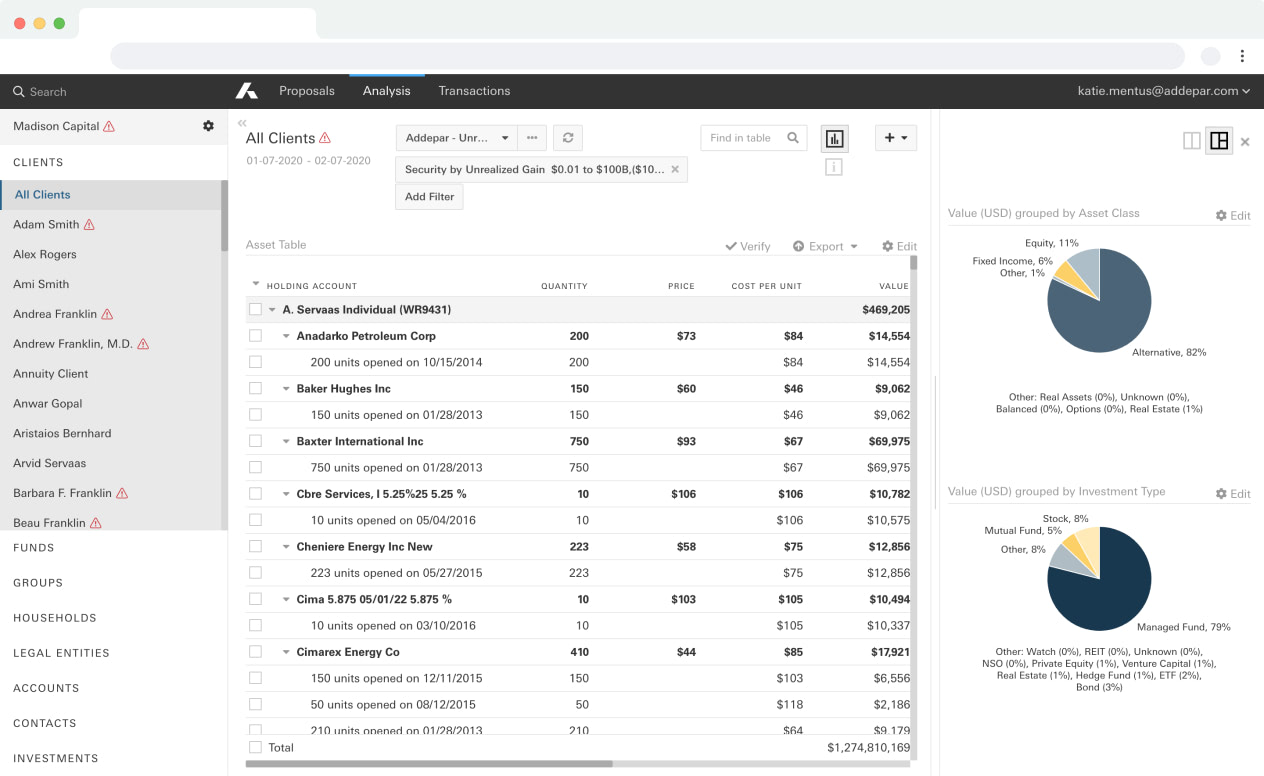Switch to the split-column layout icon
Screen dimensions: 1264x776
click(1191, 141)
